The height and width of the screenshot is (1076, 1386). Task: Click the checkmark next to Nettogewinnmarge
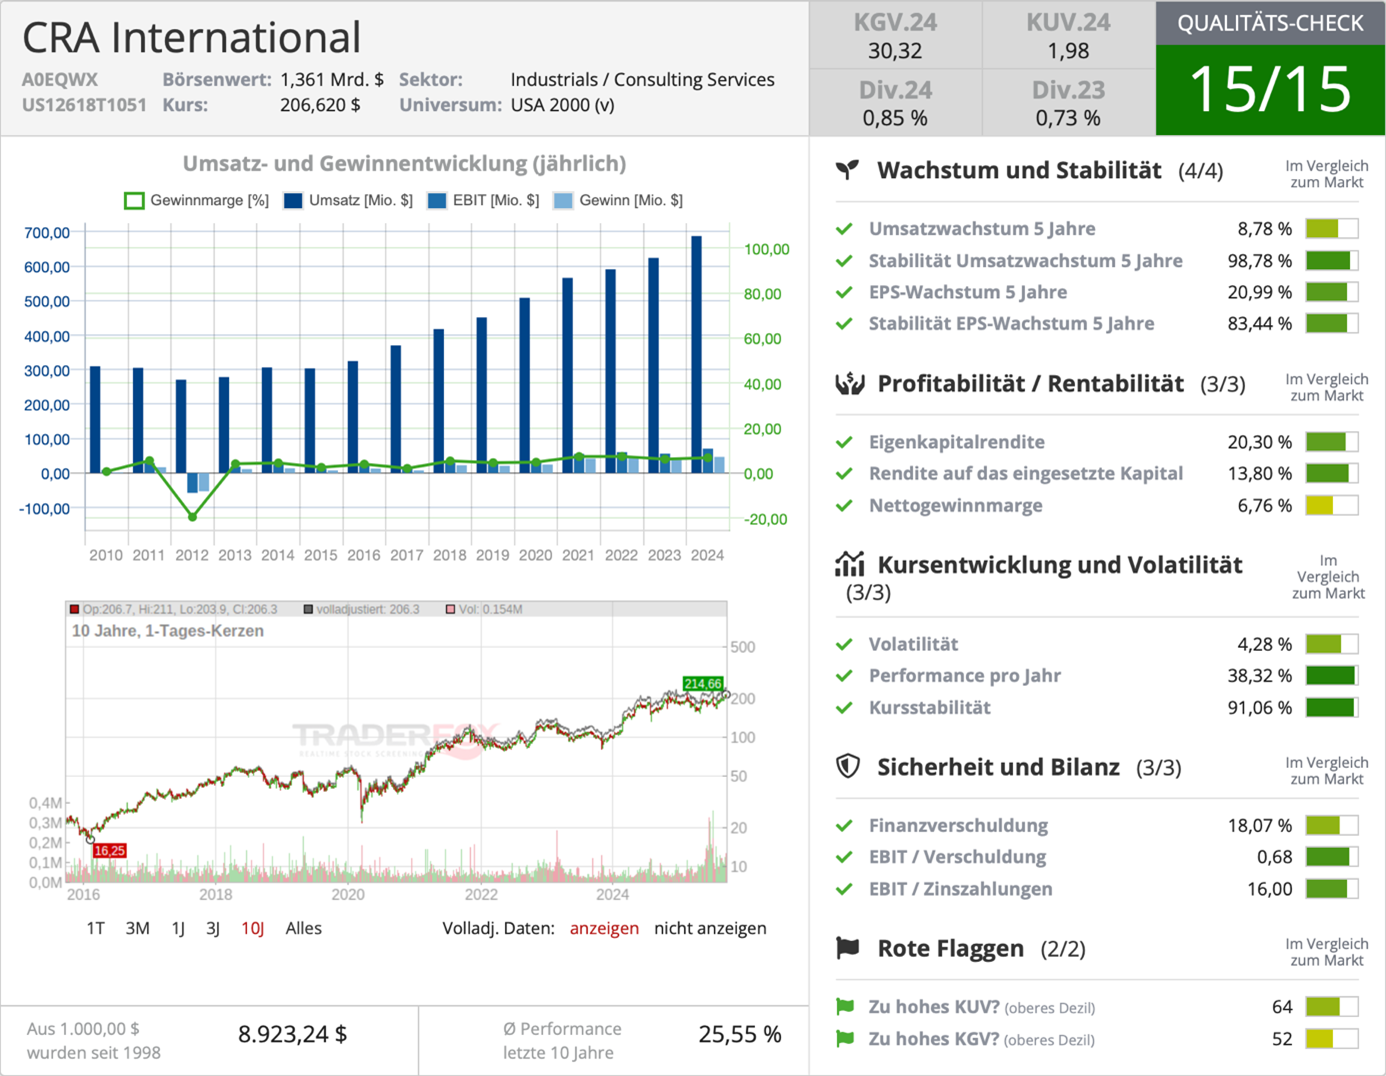[x=845, y=506]
